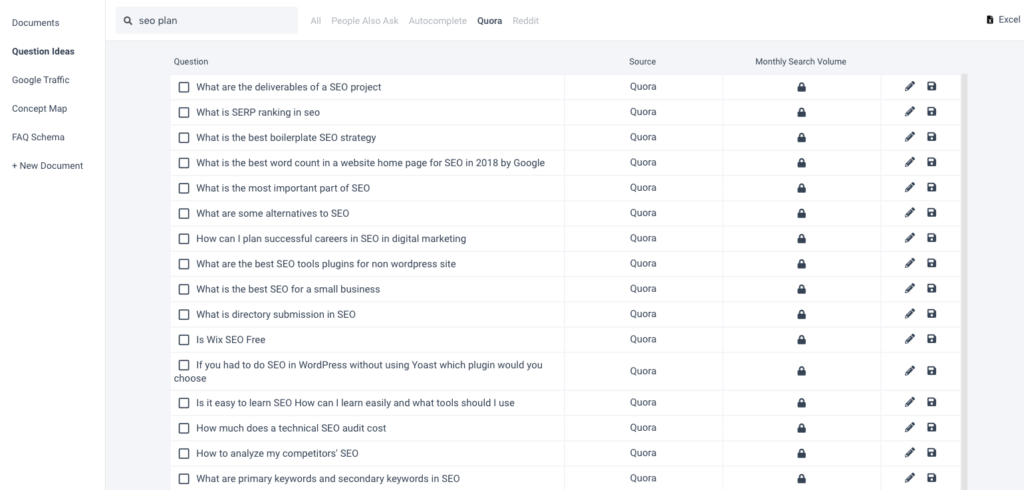Open the Concept Map page

click(x=39, y=109)
